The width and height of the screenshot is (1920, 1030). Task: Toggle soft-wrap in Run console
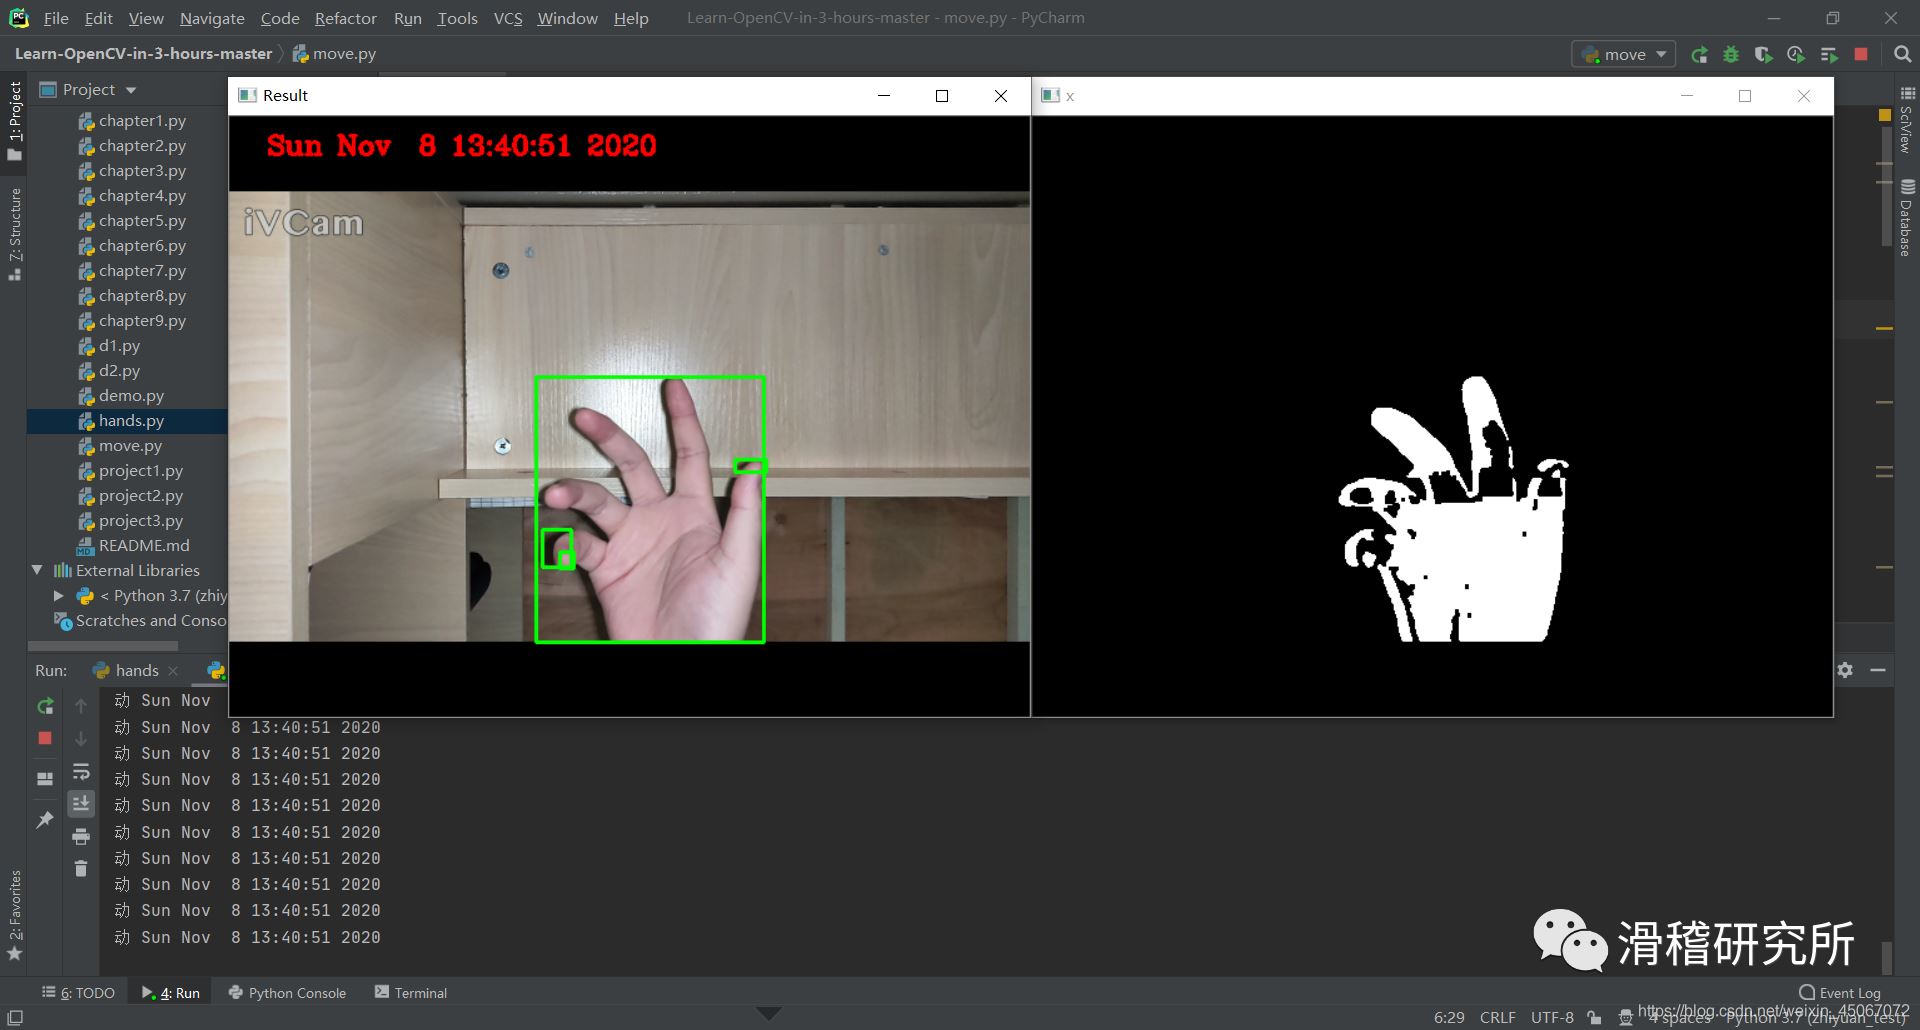(x=81, y=772)
